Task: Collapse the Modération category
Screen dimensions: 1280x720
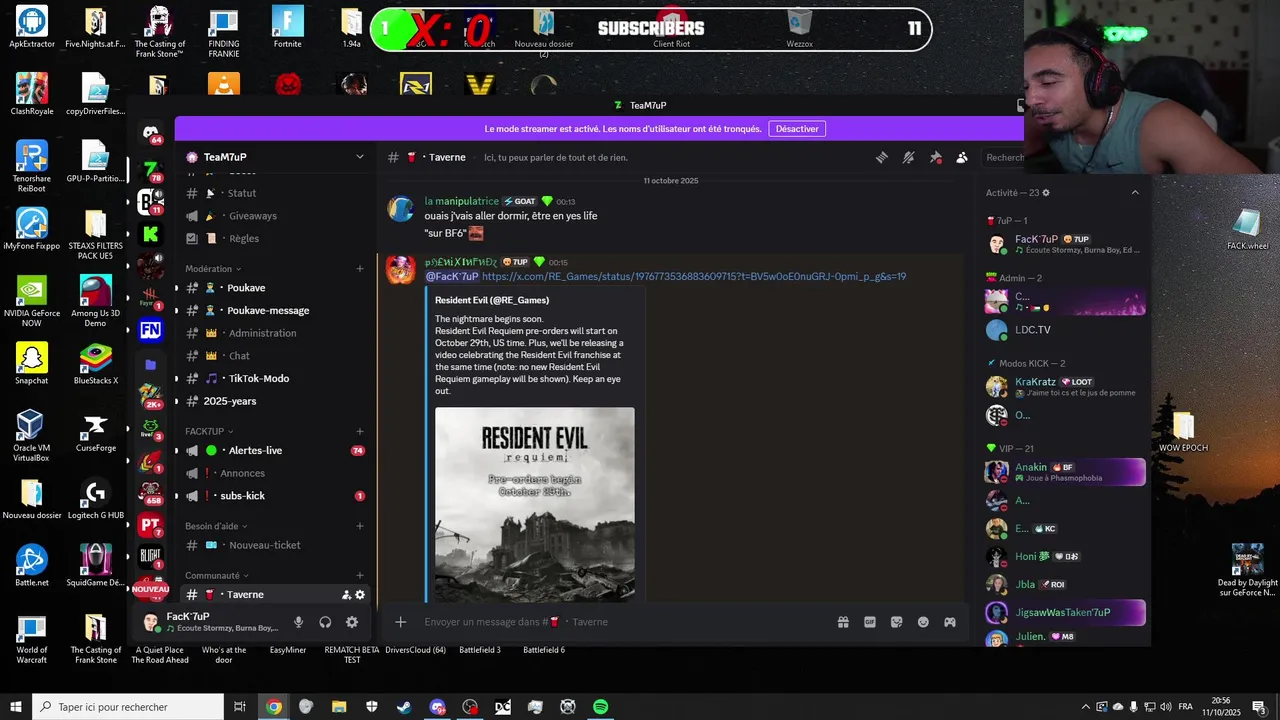Action: 213,269
